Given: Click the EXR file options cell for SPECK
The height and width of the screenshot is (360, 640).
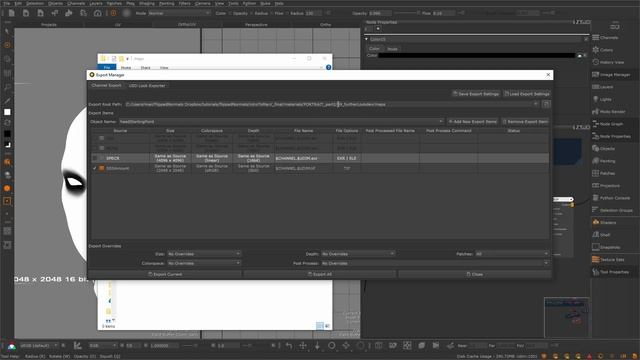Looking at the screenshot, I should click(347, 158).
